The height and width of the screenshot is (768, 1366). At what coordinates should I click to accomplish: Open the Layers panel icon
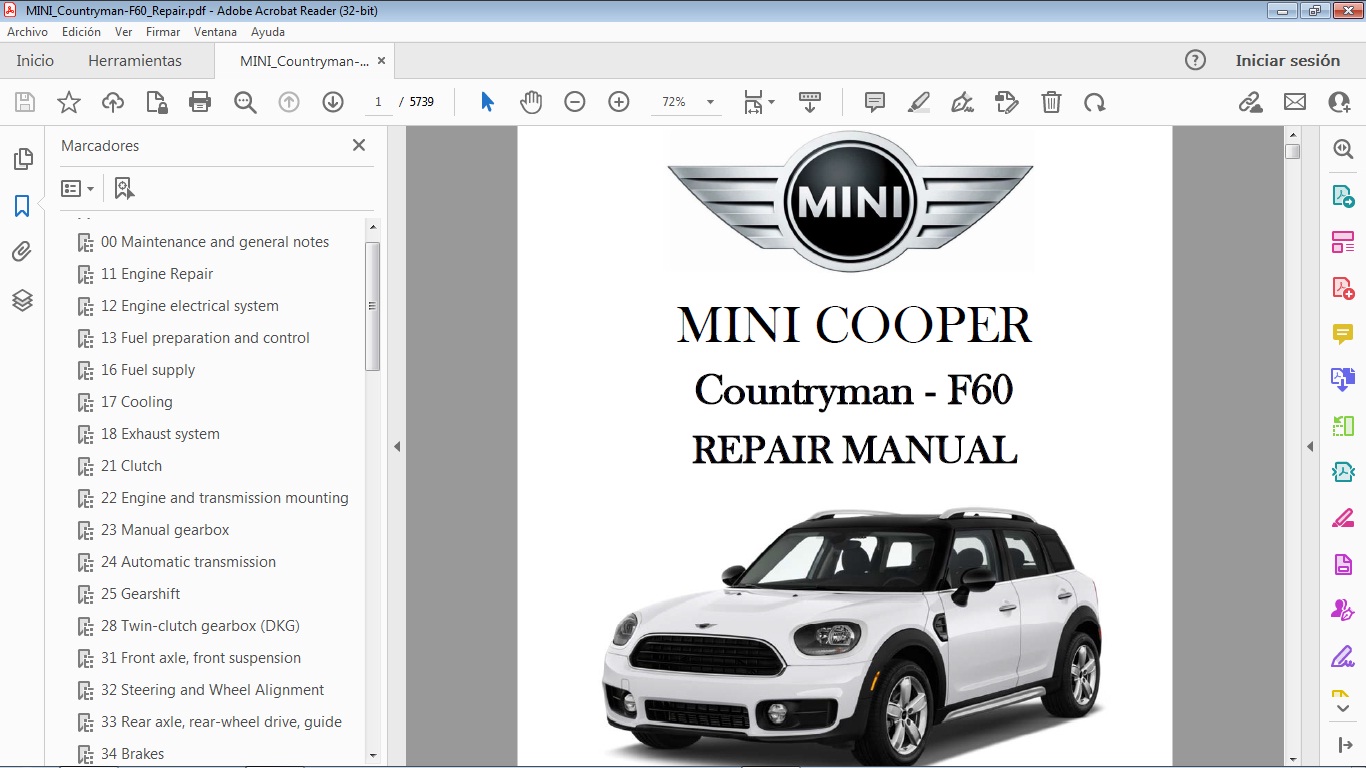pos(23,299)
